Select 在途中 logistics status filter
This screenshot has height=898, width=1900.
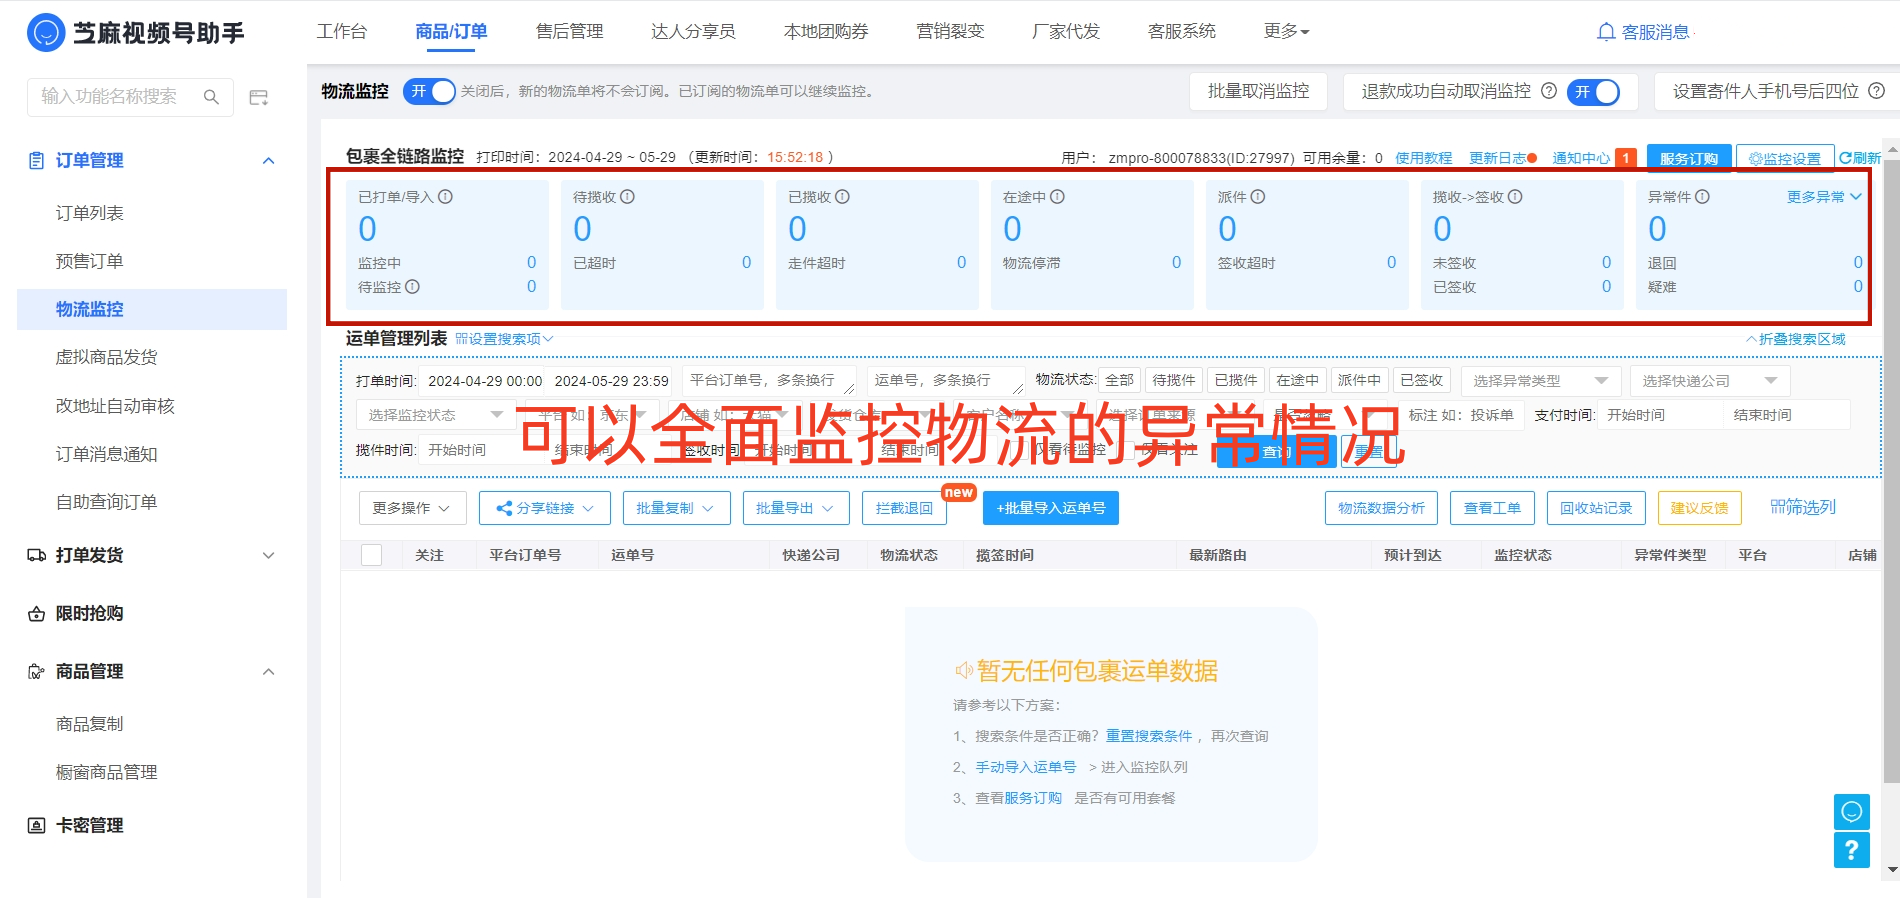[1298, 380]
